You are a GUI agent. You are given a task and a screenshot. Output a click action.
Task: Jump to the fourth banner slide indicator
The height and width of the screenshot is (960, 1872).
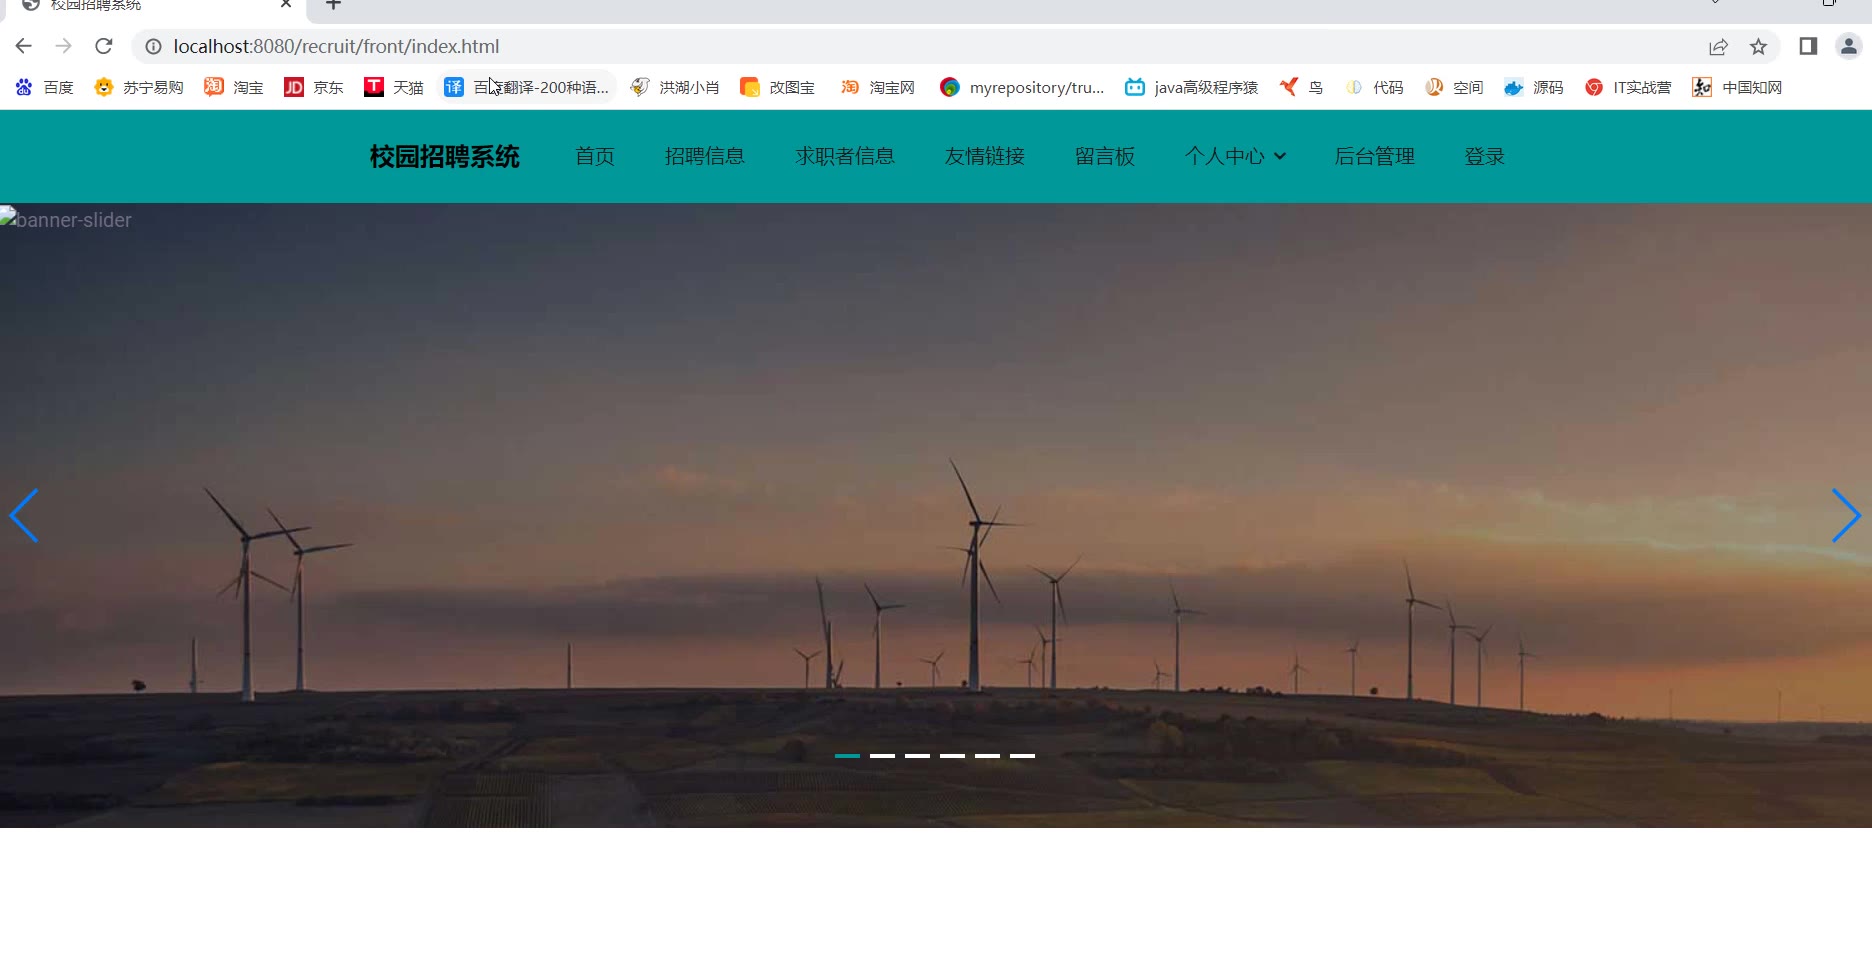coord(952,756)
